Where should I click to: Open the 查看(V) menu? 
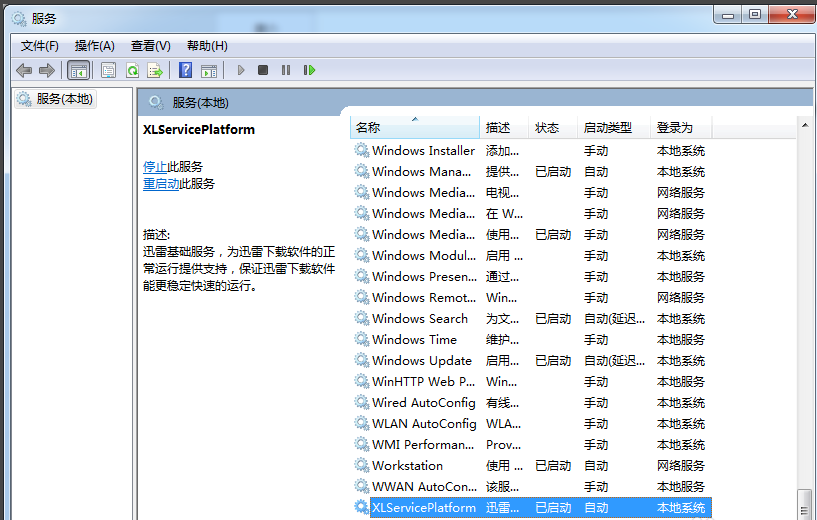click(151, 46)
